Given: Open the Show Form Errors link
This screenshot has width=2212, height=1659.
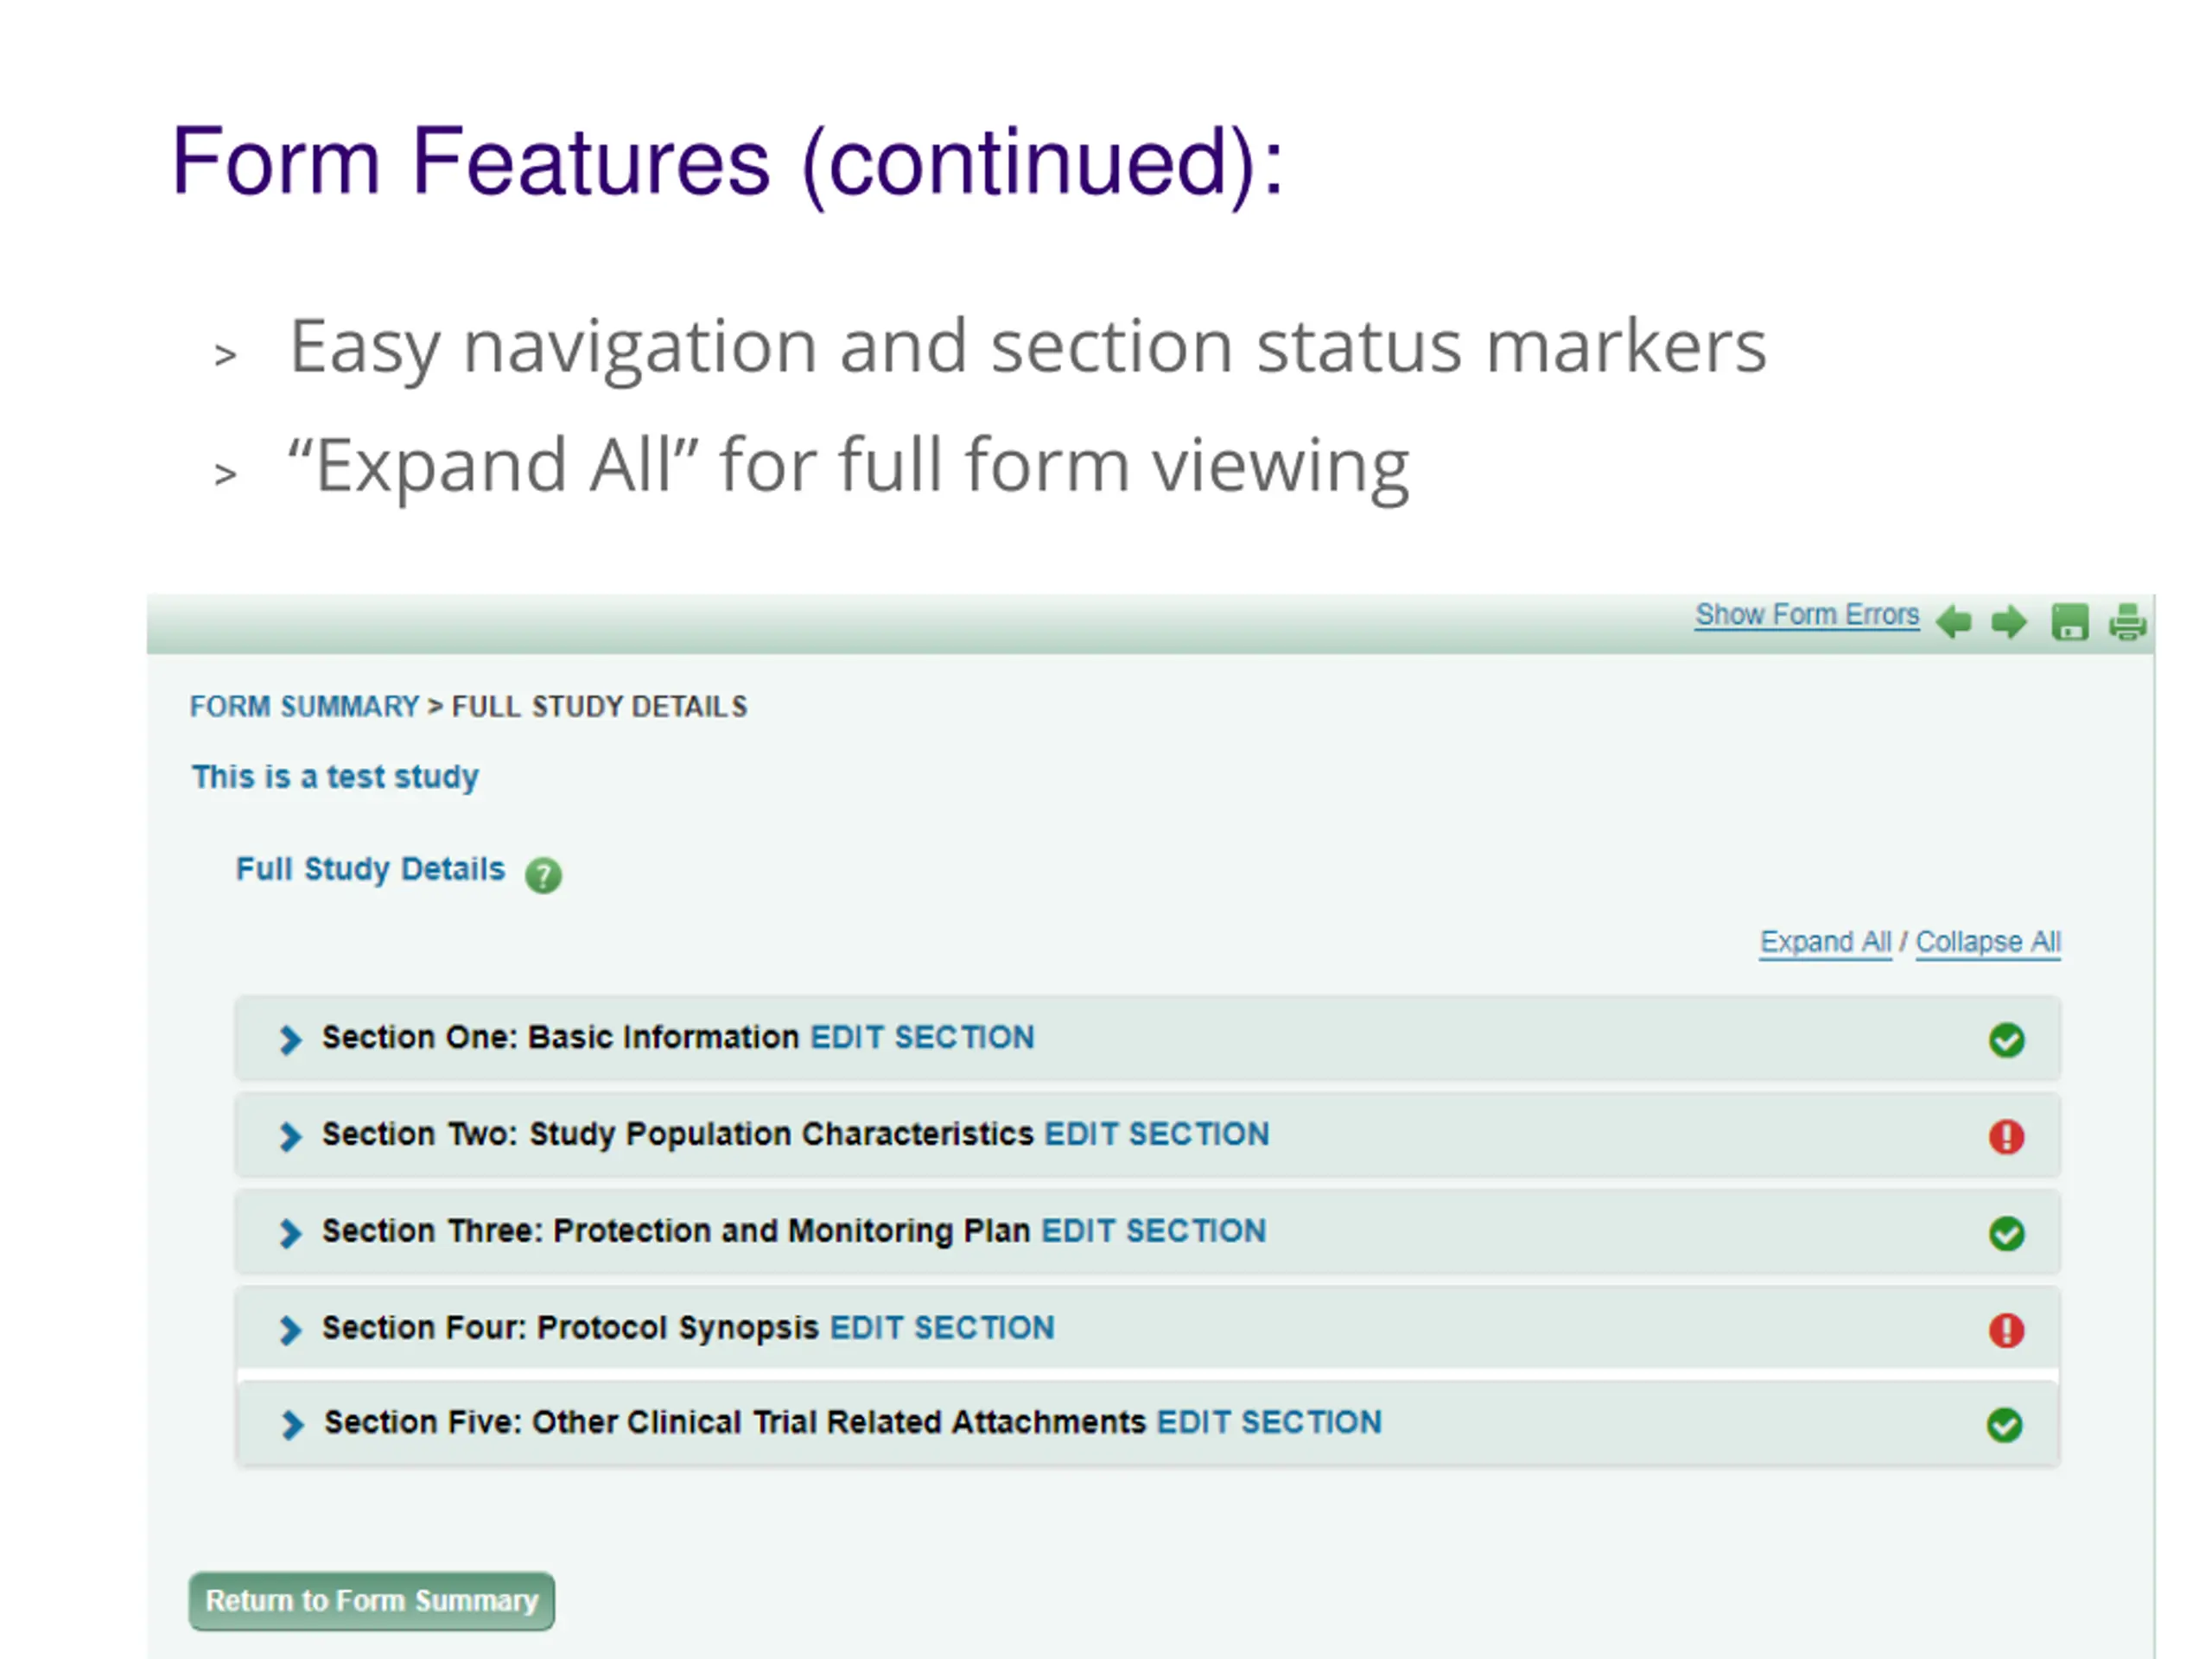Looking at the screenshot, I should [1807, 615].
